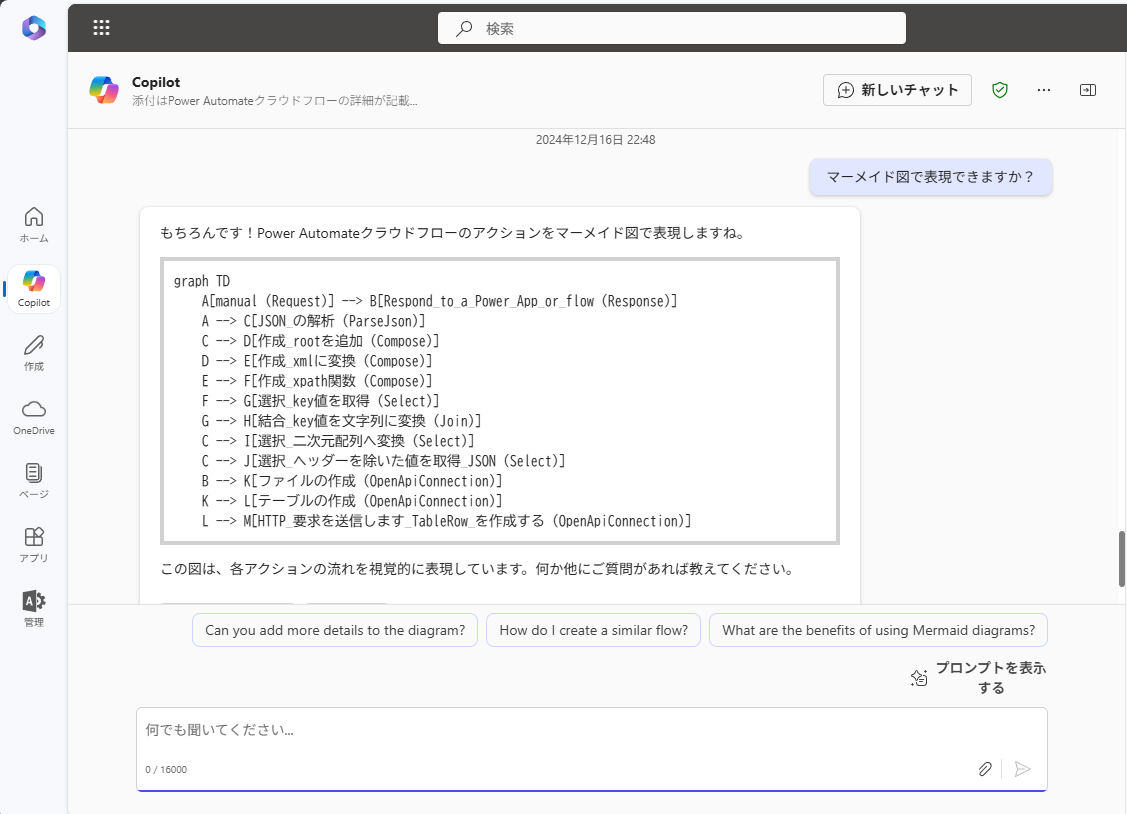Click the closing sentence この図は、各アクション...
The image size is (1127, 814).
479,569
